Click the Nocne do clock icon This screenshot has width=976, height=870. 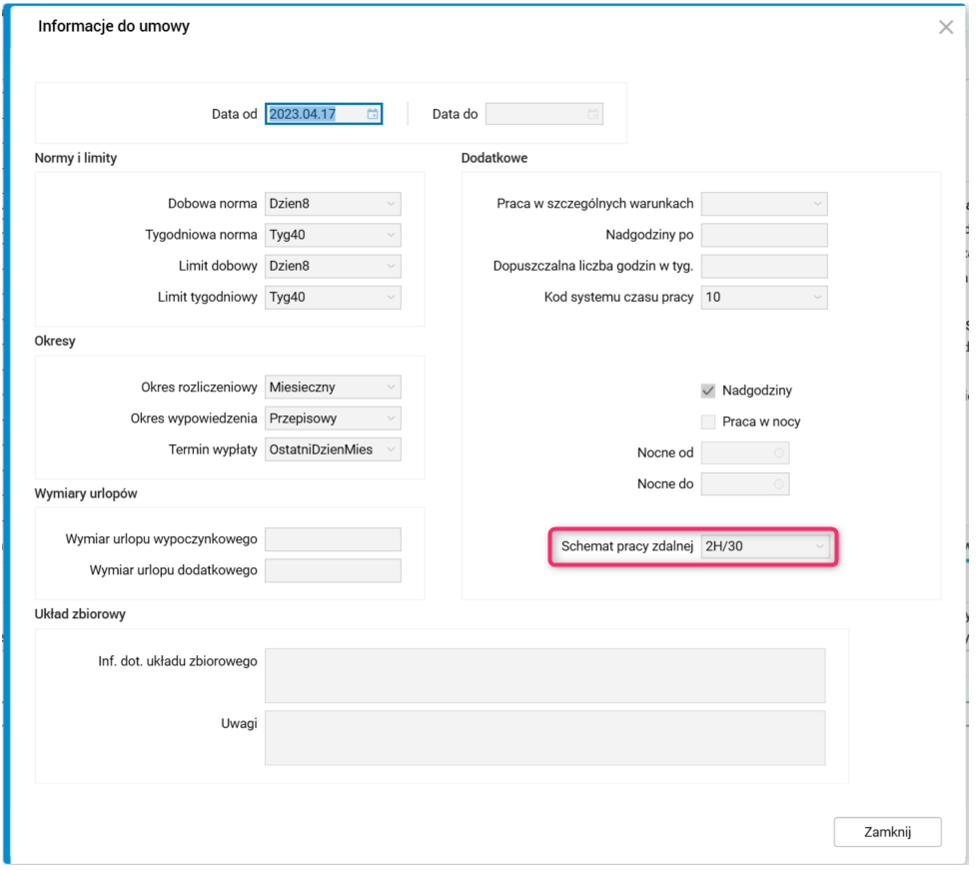click(779, 485)
